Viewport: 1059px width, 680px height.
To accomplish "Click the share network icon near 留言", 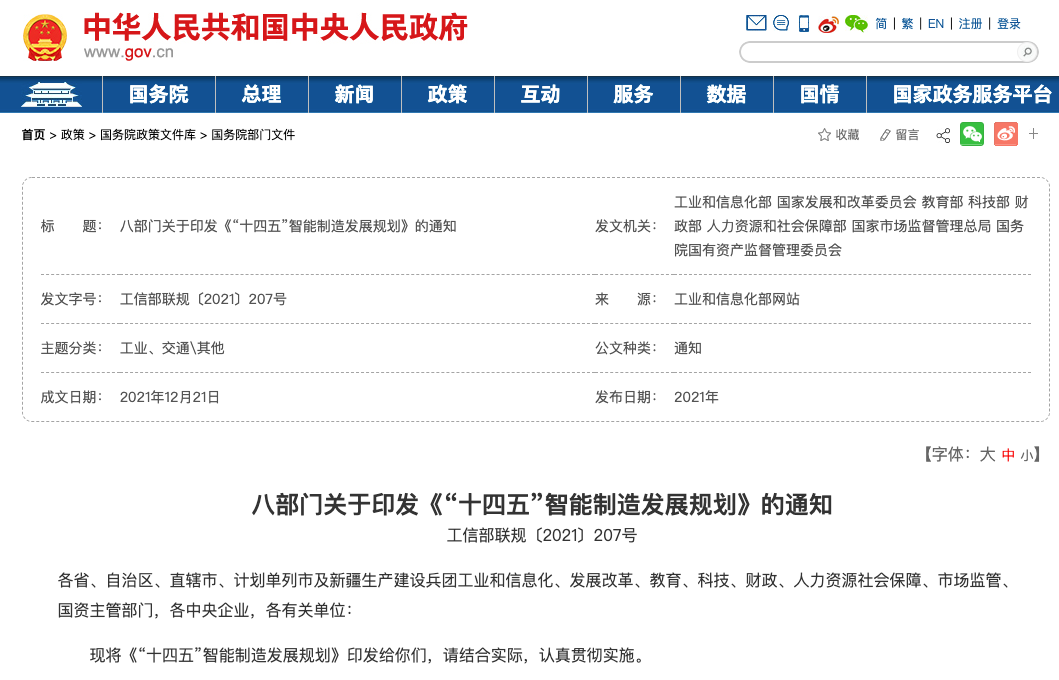I will (x=943, y=134).
